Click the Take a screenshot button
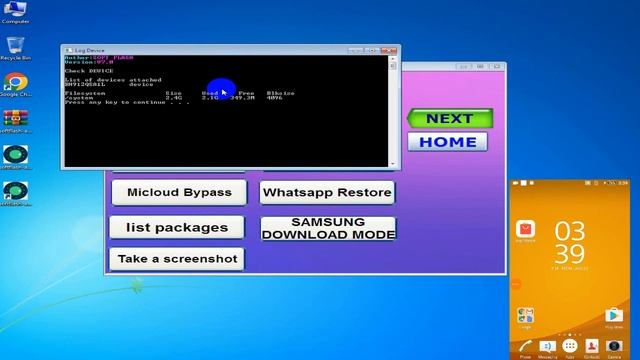This screenshot has height=360, width=640. 177,259
